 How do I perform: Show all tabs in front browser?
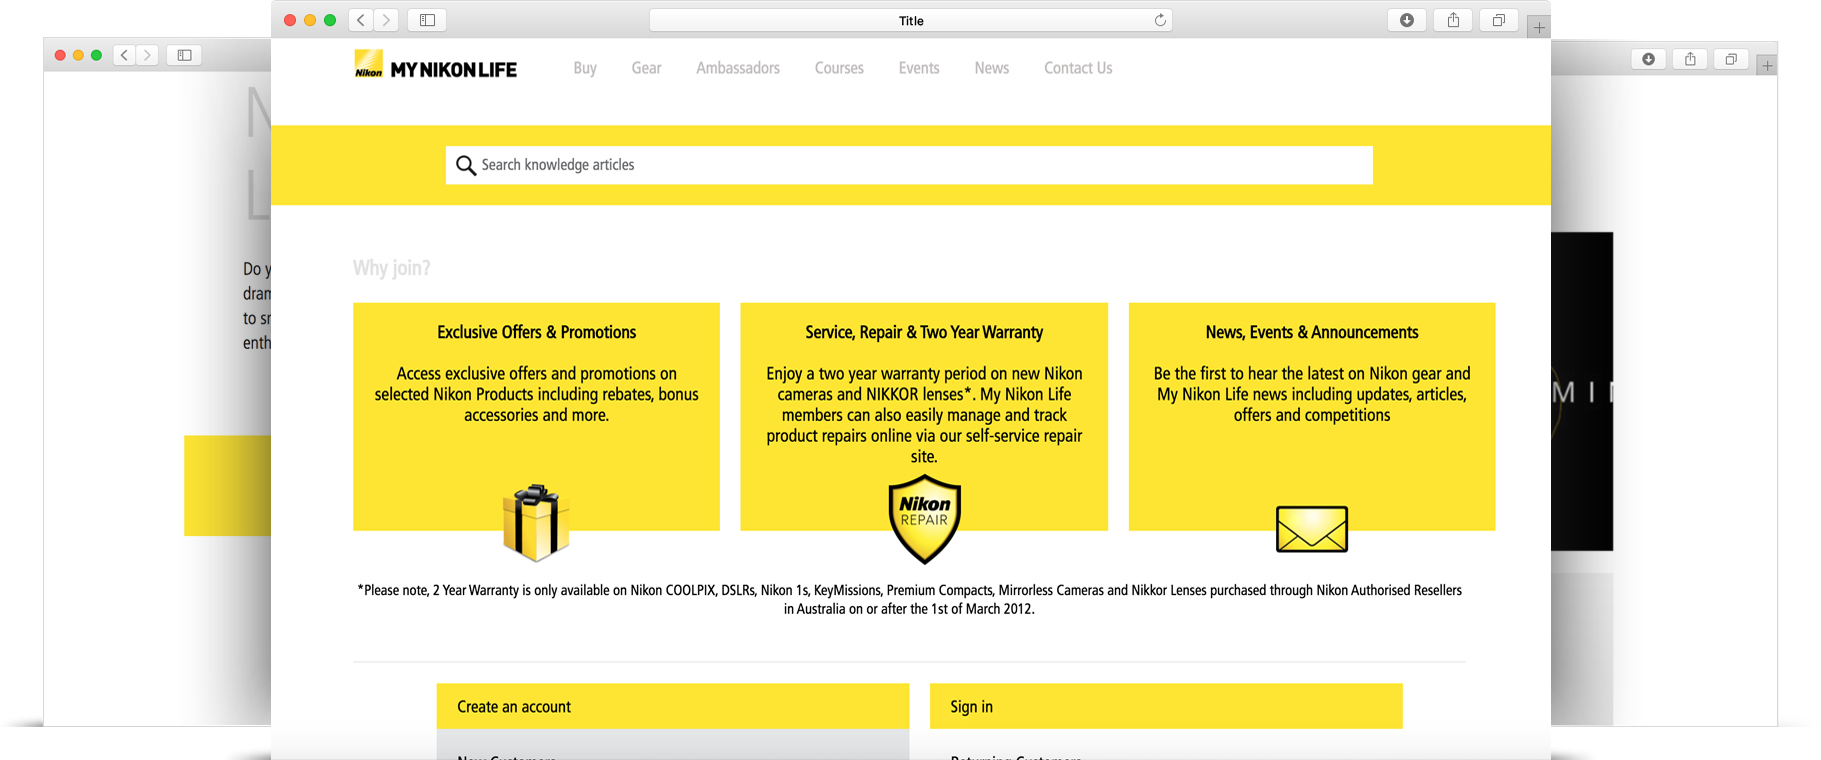pyautogui.click(x=1499, y=20)
